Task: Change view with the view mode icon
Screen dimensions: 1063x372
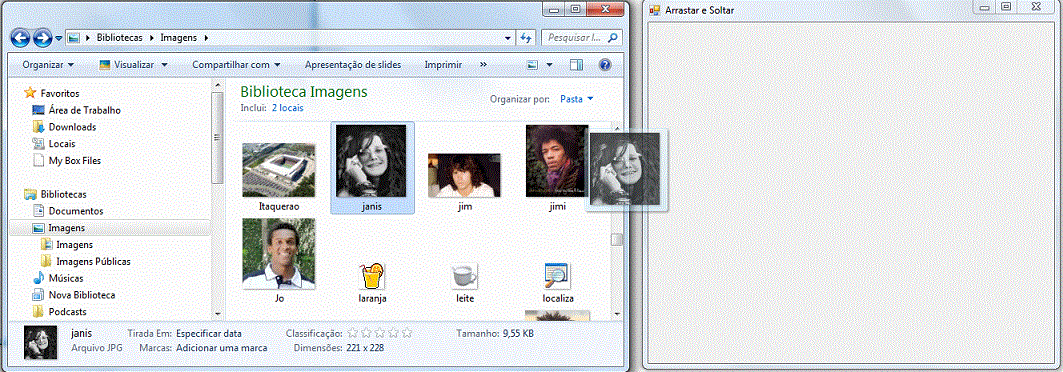Action: pyautogui.click(x=533, y=65)
